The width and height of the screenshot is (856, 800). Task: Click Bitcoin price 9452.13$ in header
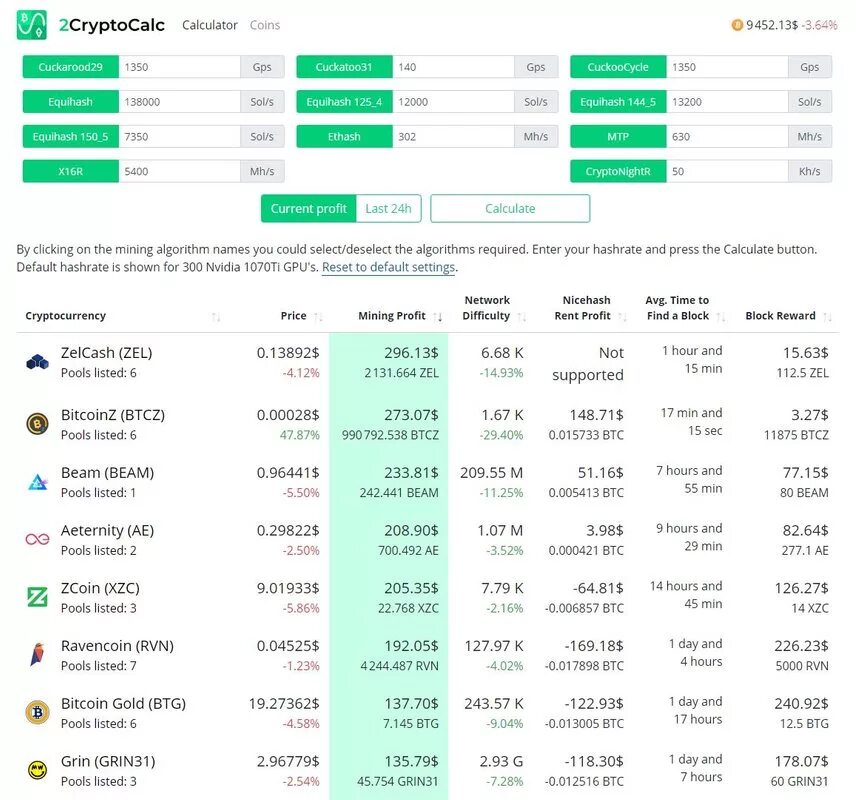pos(772,25)
